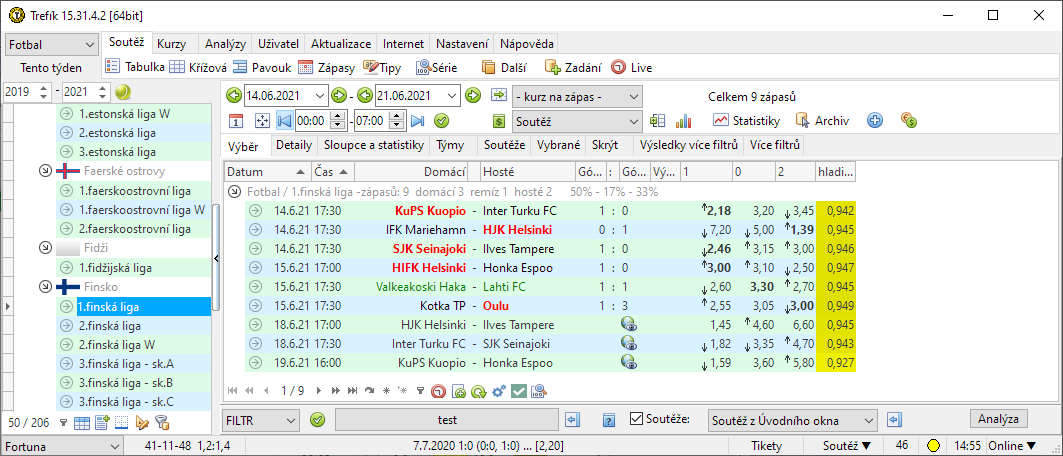
Task: Open the Kurzy menu tab
Action: click(x=172, y=44)
